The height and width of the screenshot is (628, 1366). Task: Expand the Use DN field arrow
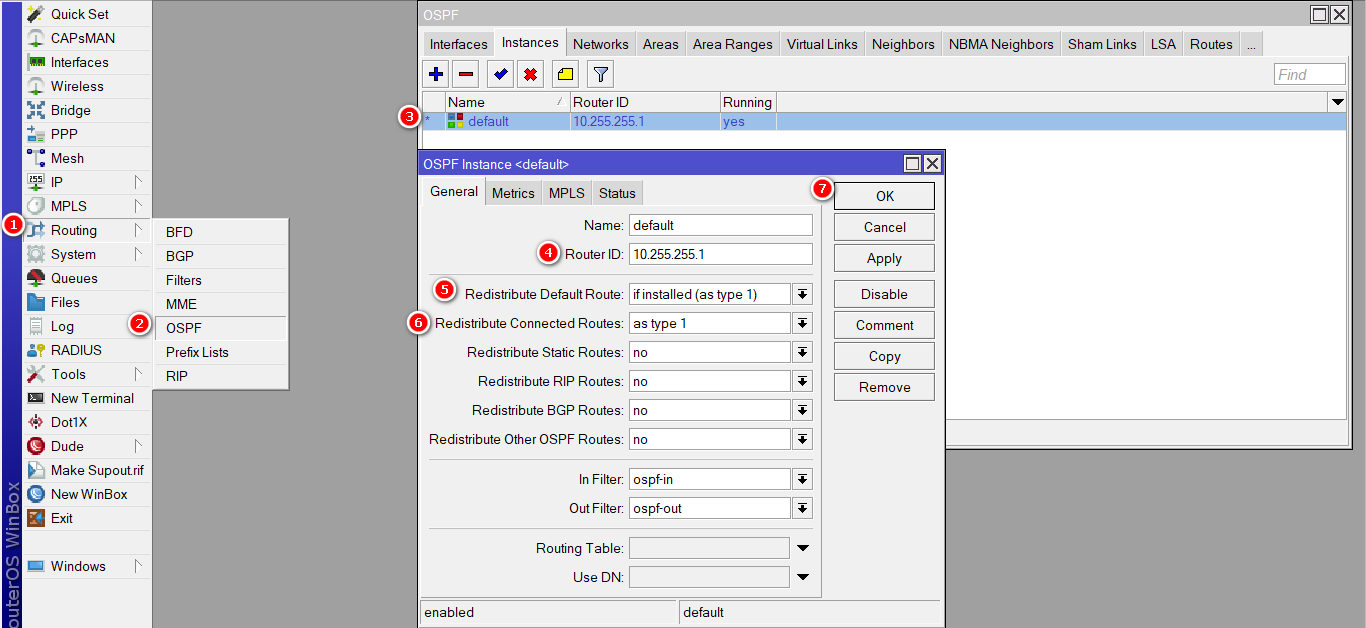pos(802,577)
